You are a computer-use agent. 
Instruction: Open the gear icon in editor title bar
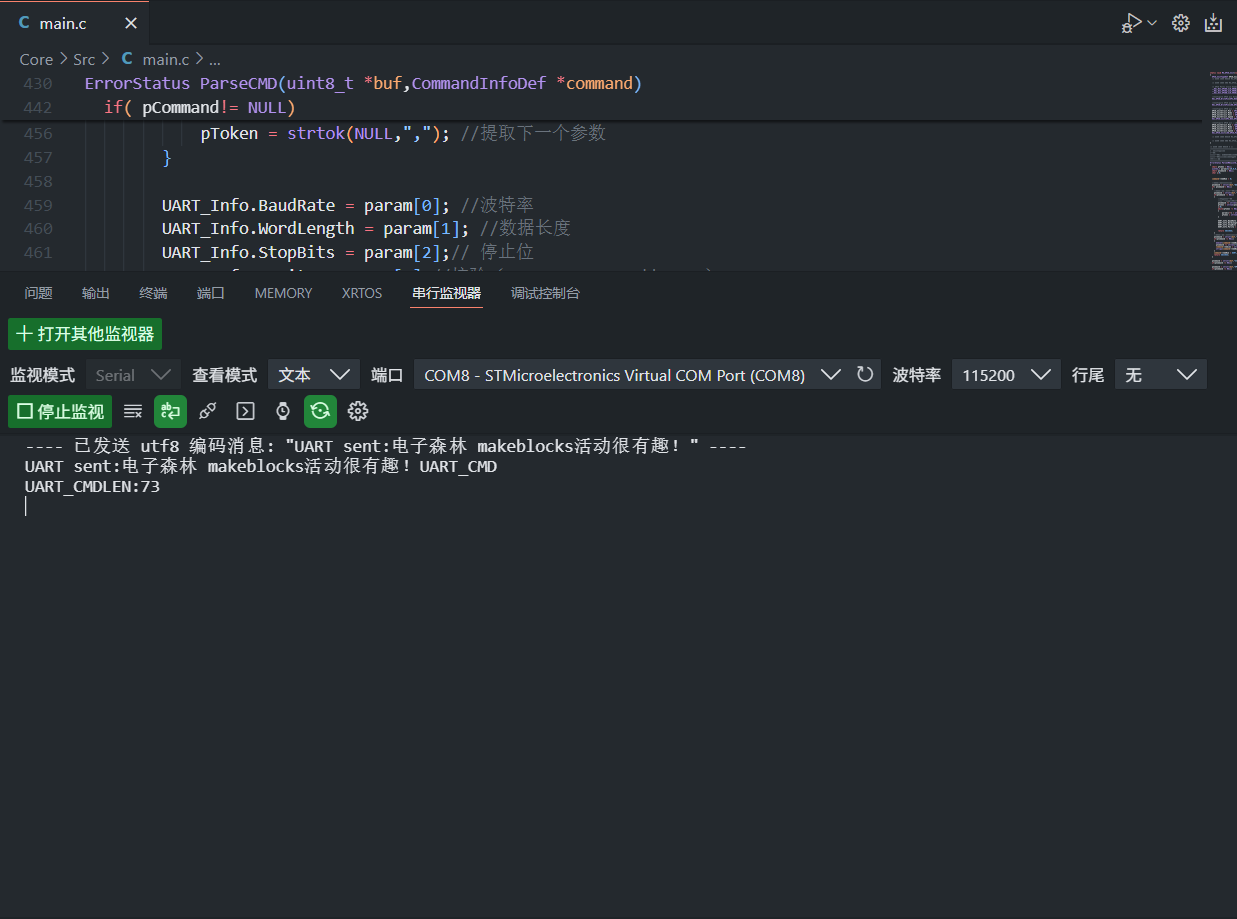[1181, 23]
